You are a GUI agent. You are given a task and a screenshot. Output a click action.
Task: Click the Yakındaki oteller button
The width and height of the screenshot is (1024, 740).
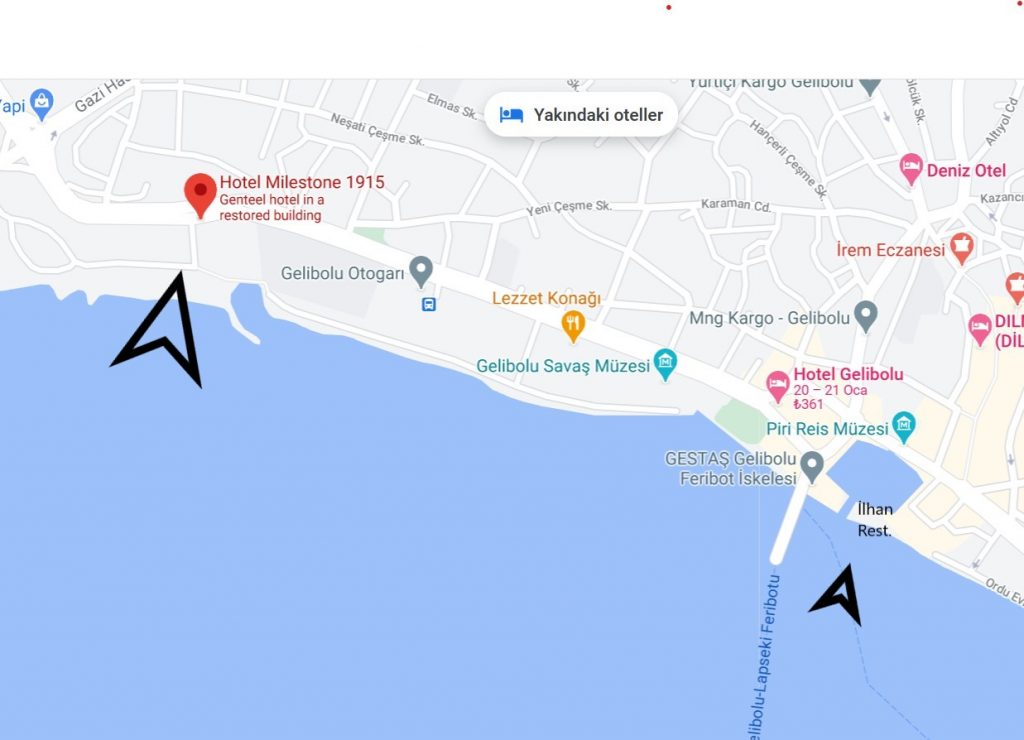581,115
